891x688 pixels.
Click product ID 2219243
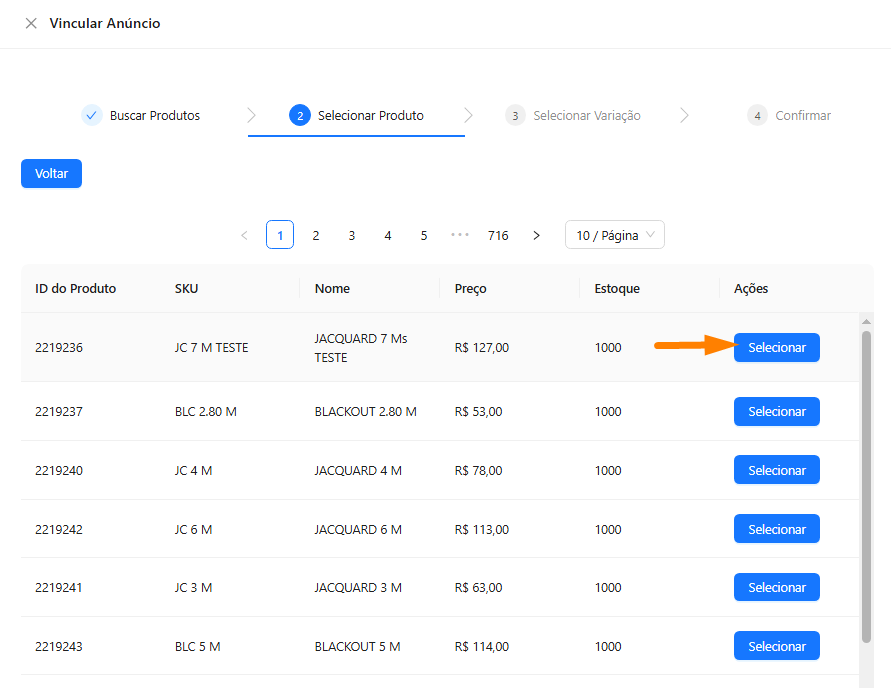59,647
